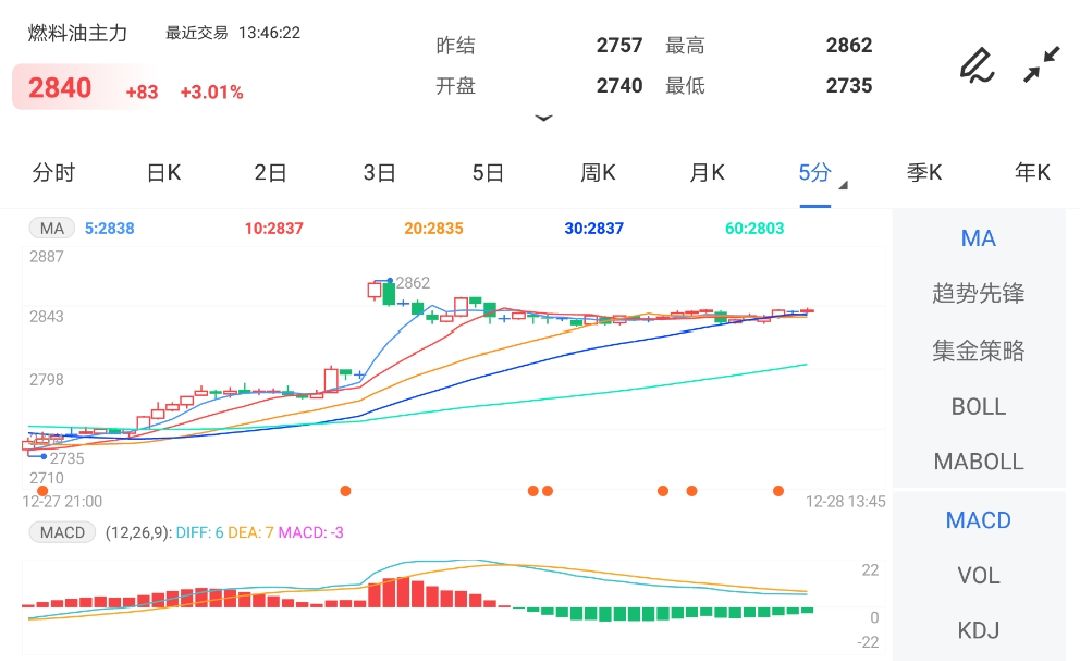
Task: Click the DEA: 7 MACD reading
Action: 251,532
